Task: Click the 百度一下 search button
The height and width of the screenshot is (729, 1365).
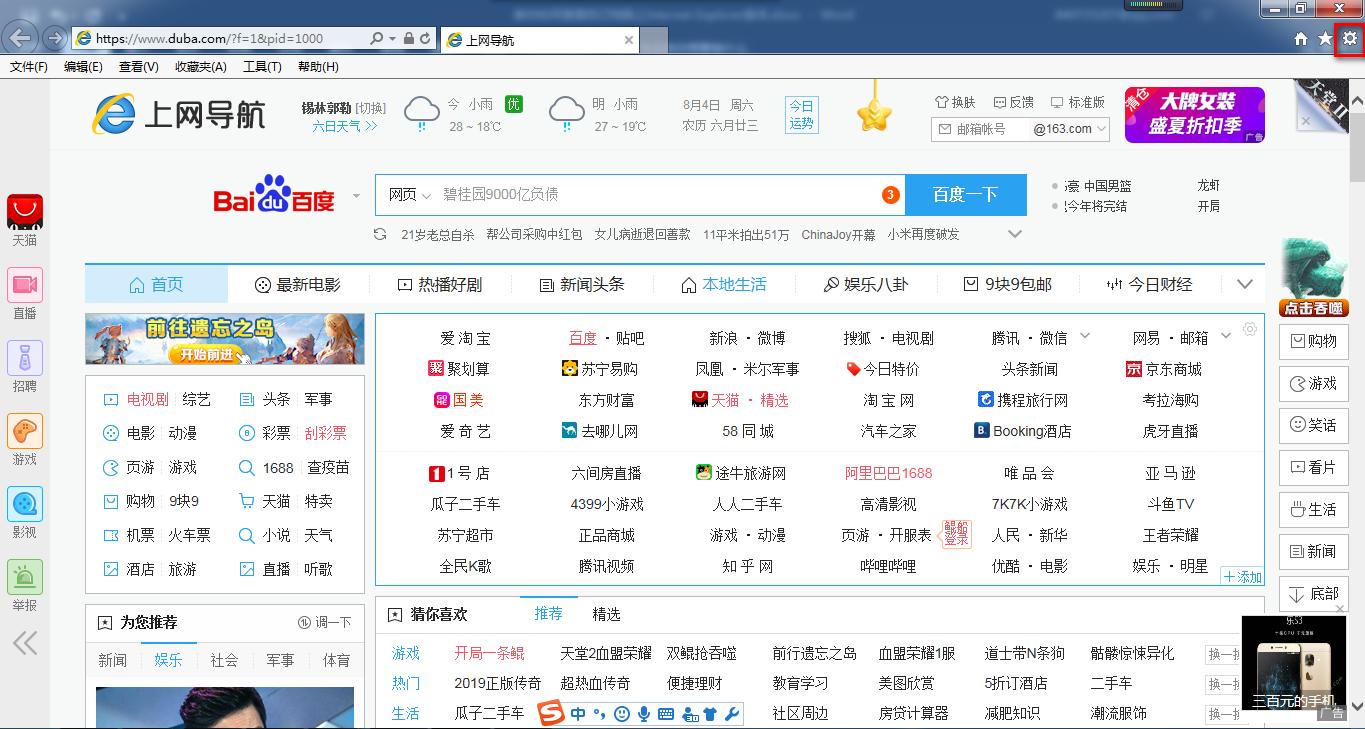Action: click(965, 195)
